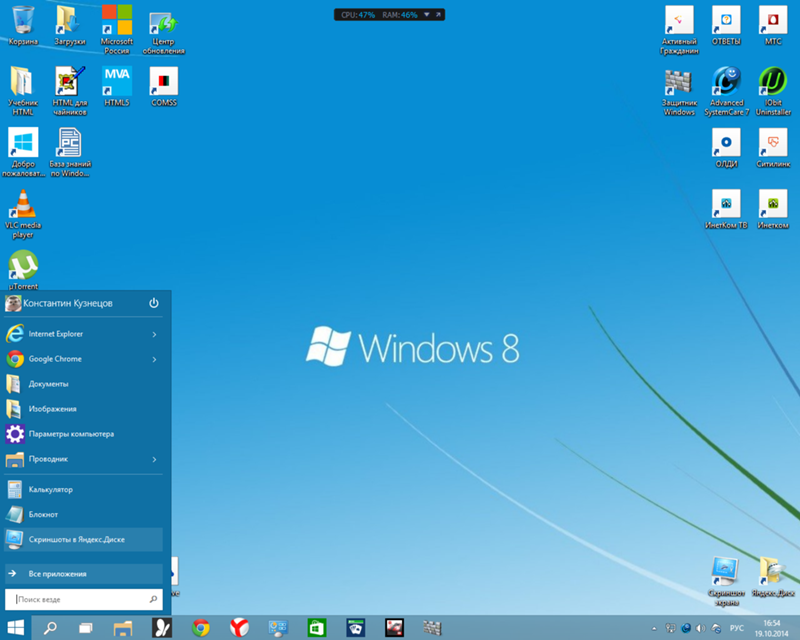Open the CPU/RAM widget dropdown arrow
This screenshot has height=640, width=800.
point(427,15)
